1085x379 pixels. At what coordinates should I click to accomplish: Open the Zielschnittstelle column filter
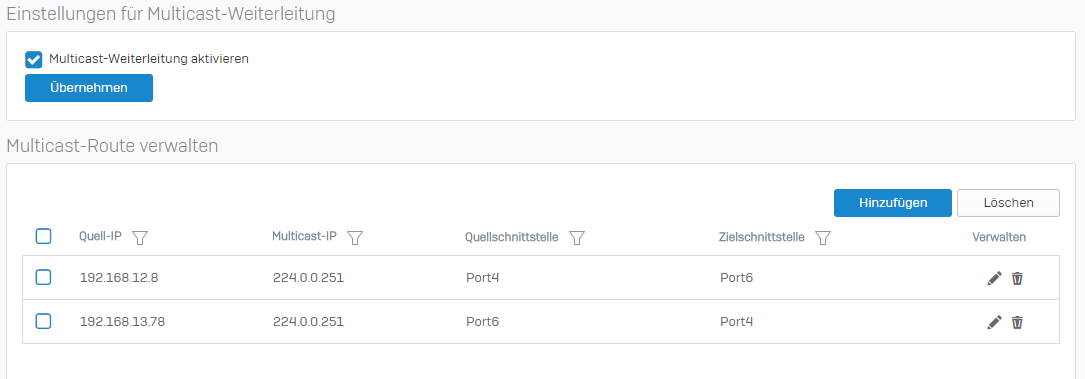pyautogui.click(x=823, y=237)
